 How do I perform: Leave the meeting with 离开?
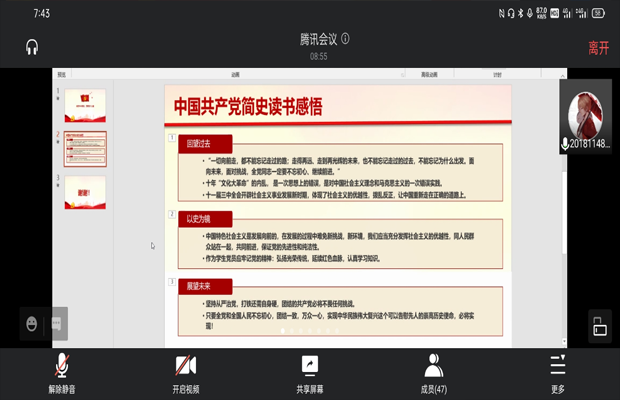[x=598, y=47]
